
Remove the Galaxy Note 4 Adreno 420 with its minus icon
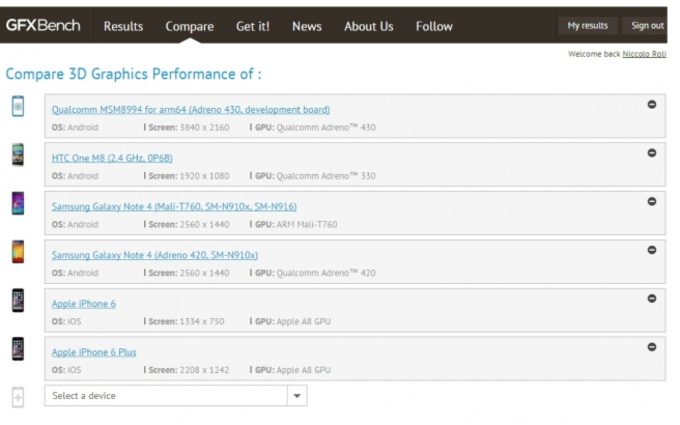651,250
